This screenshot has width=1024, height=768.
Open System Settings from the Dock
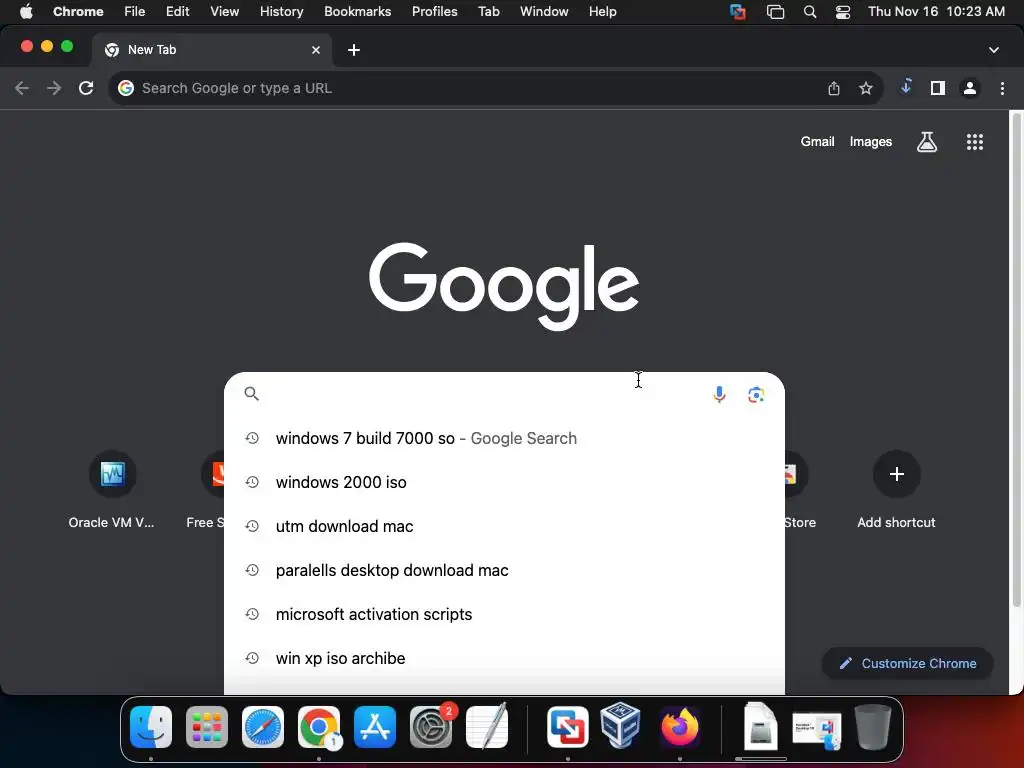(x=431, y=727)
